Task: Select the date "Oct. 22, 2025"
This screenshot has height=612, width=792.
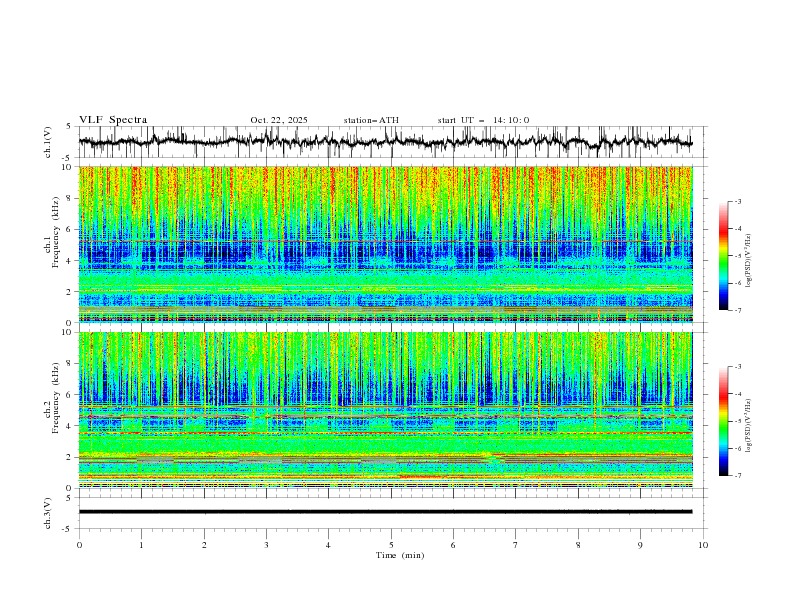Action: [x=279, y=120]
